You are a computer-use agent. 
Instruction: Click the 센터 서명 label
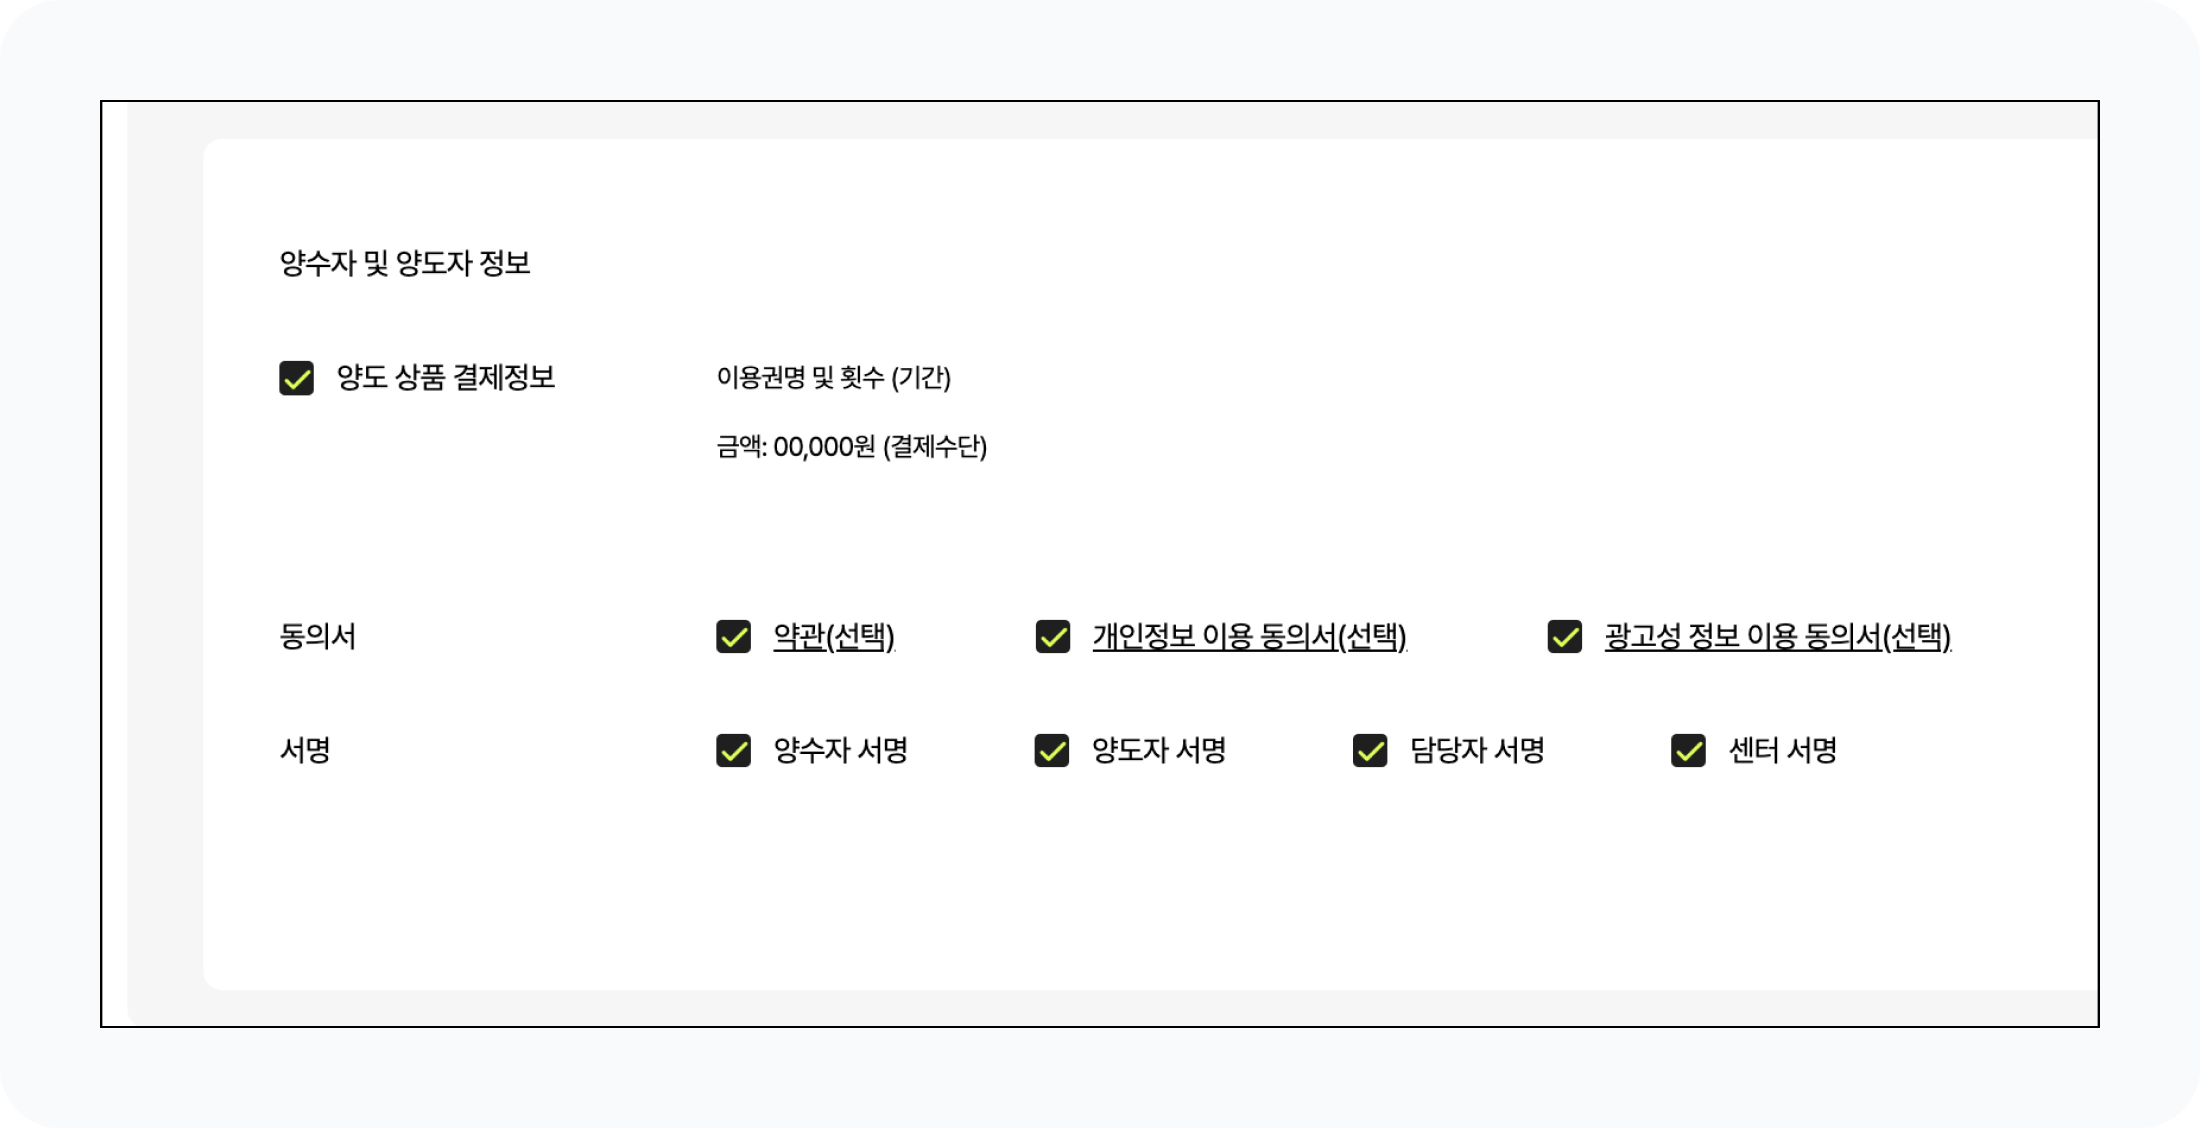pos(1783,750)
